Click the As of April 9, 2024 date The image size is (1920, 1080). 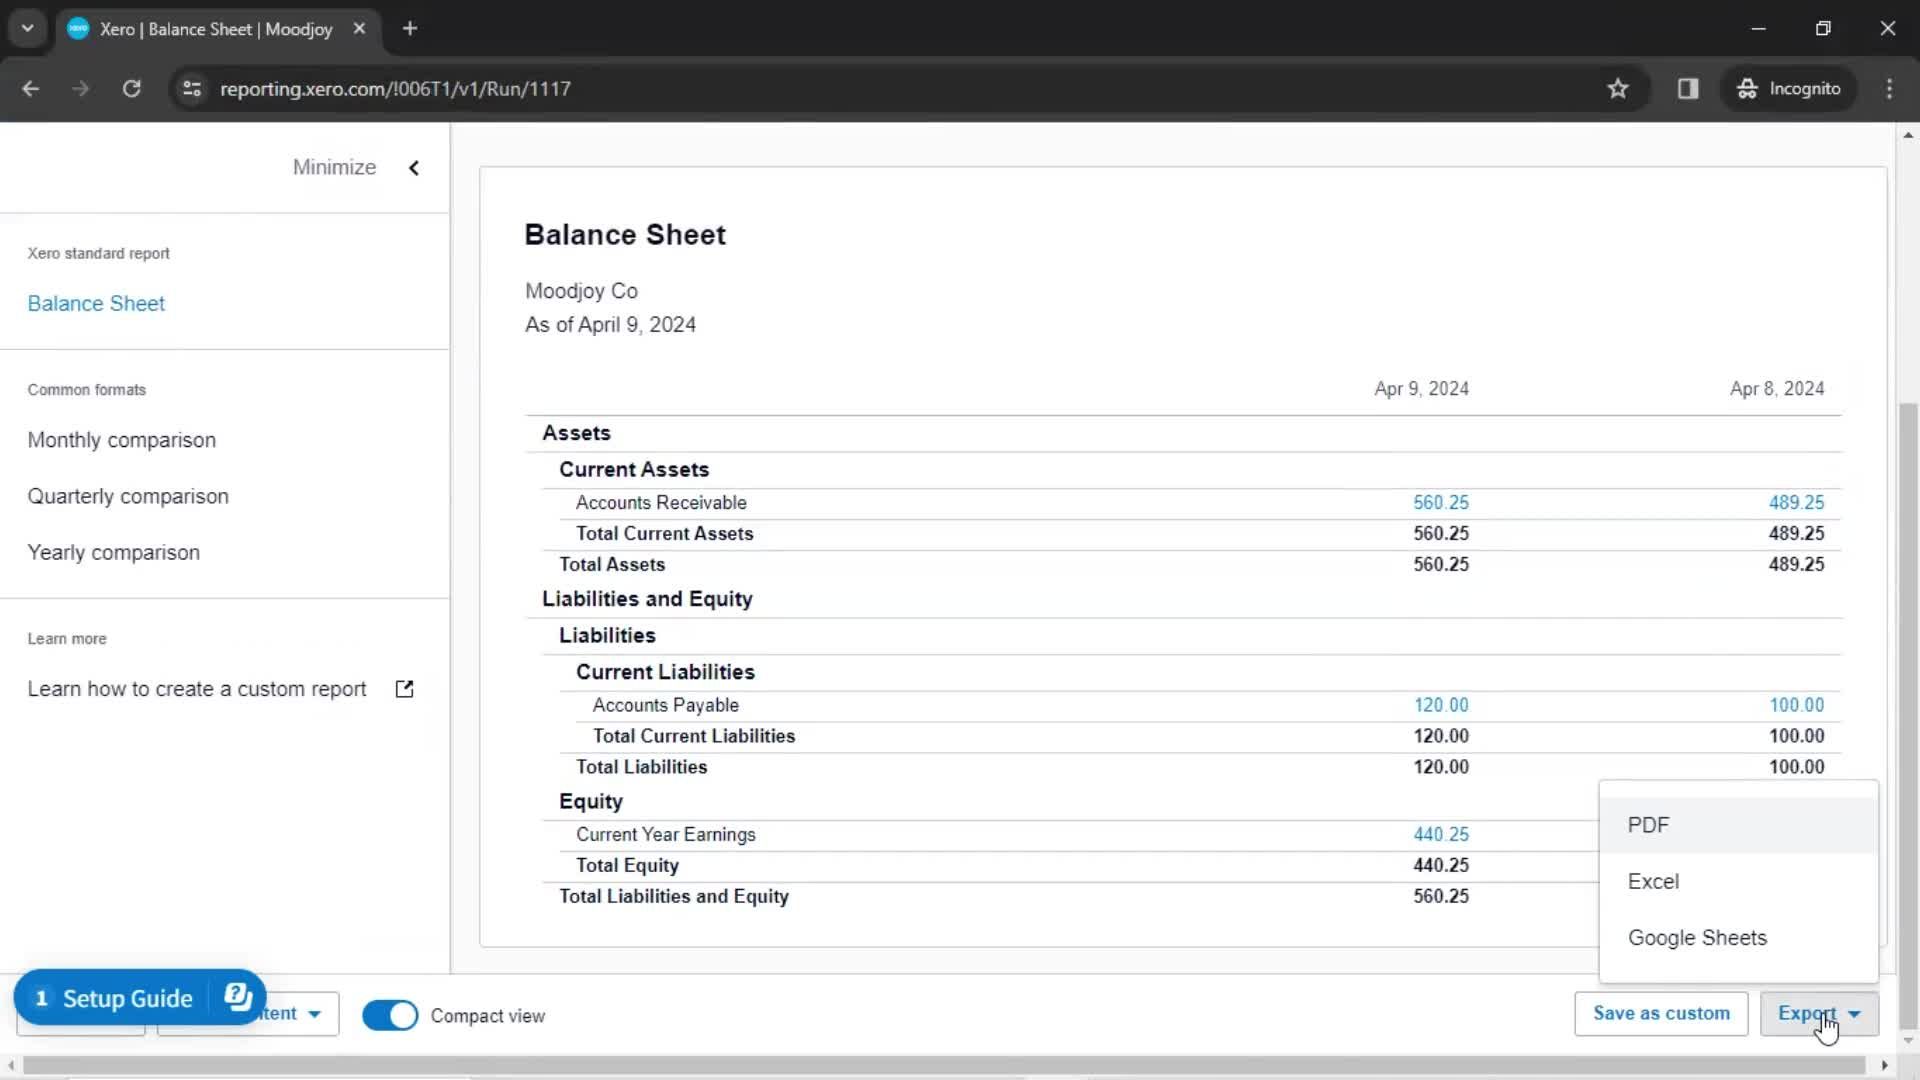[x=610, y=325]
